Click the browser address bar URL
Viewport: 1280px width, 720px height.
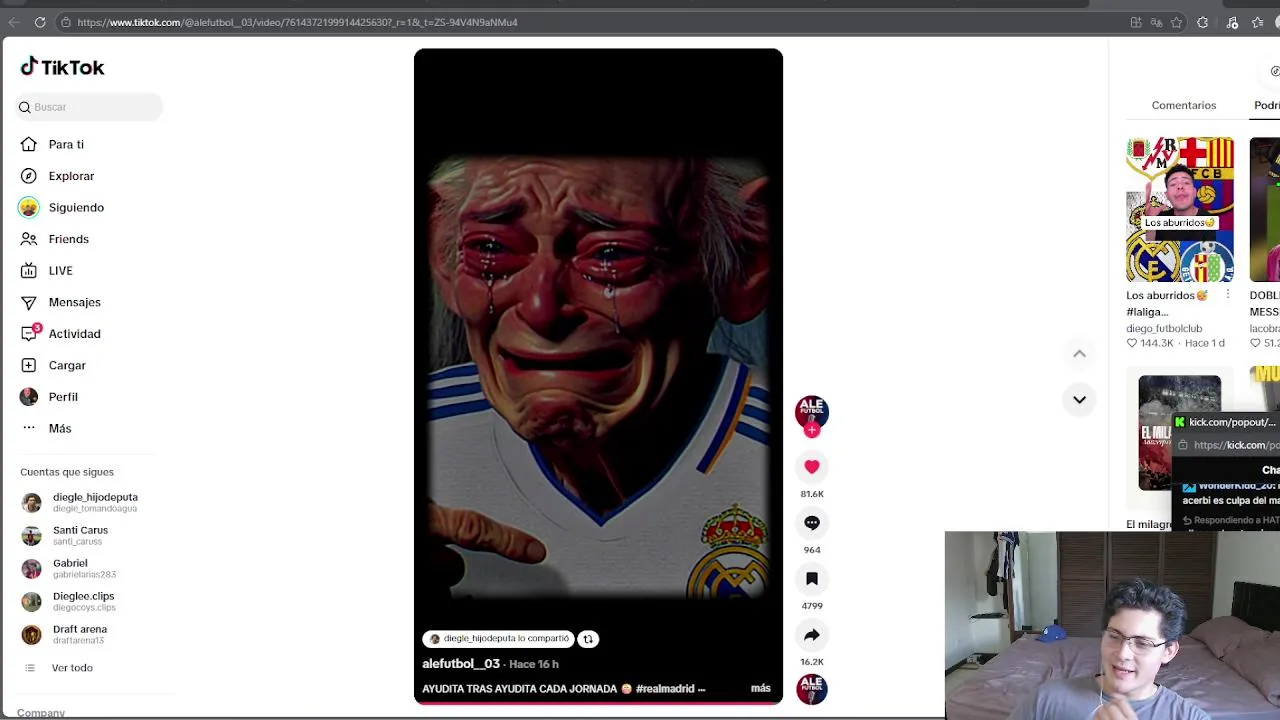297,22
